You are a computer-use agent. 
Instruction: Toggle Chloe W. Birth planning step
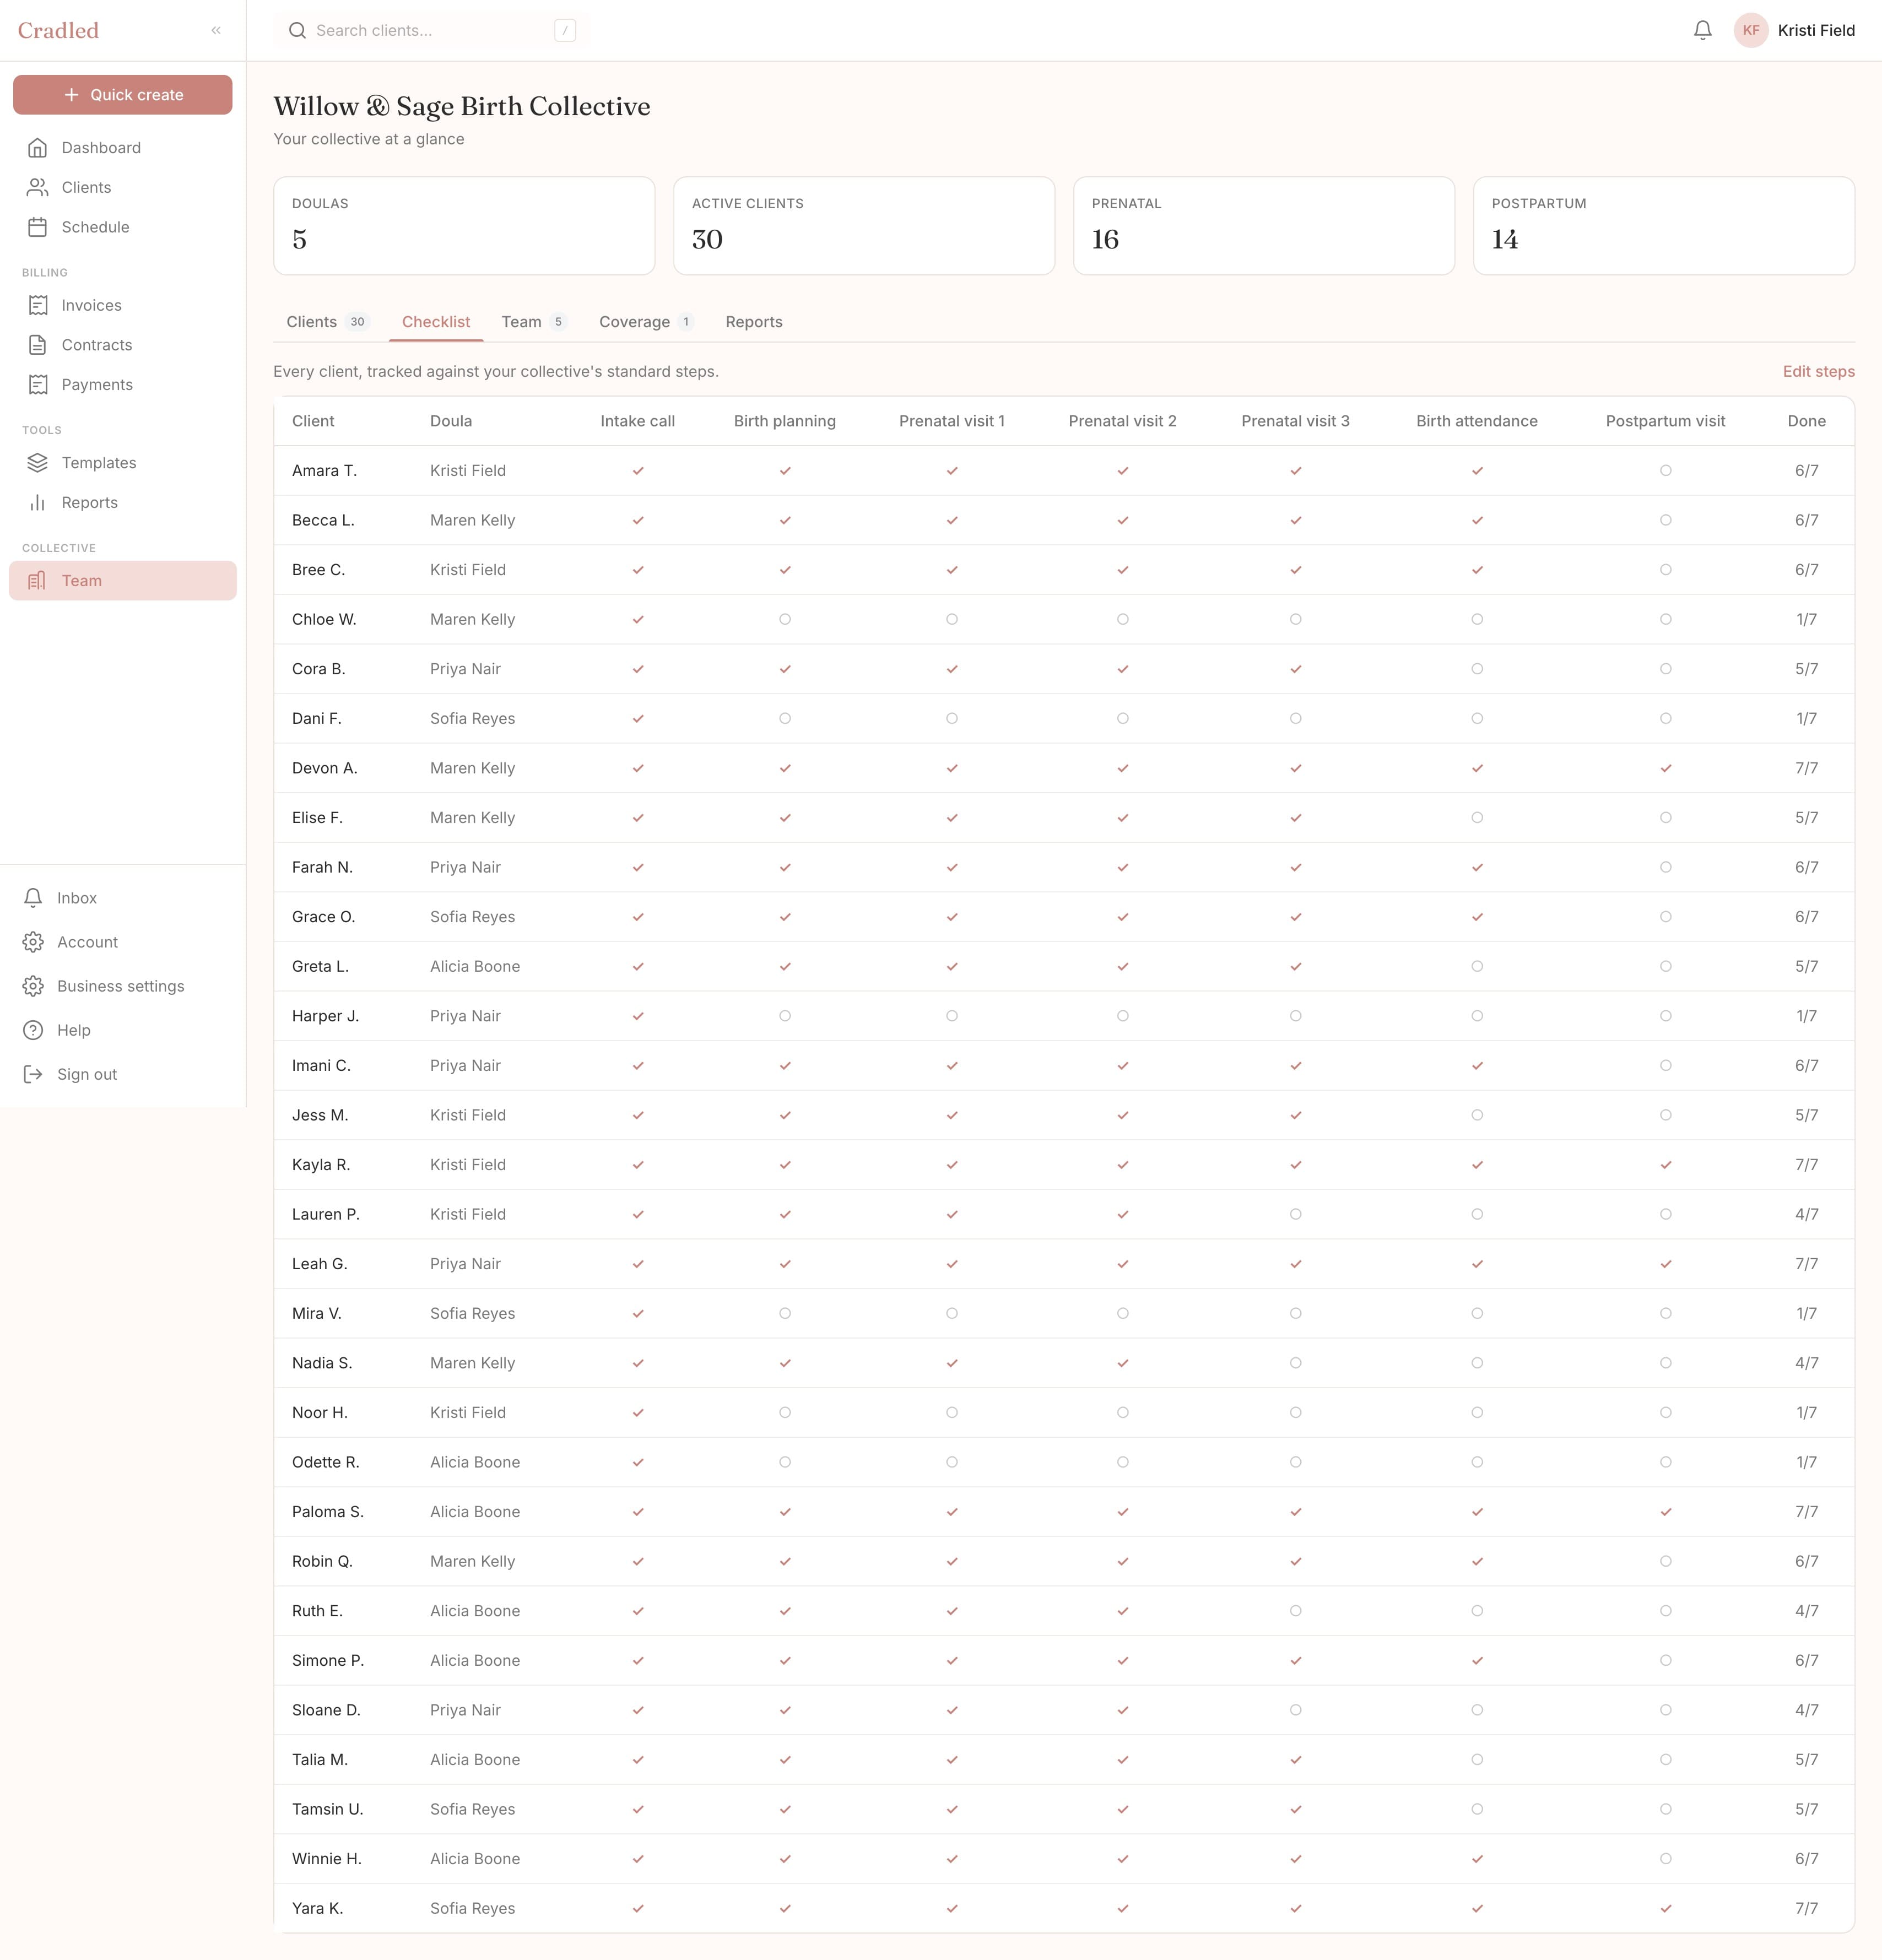click(785, 619)
